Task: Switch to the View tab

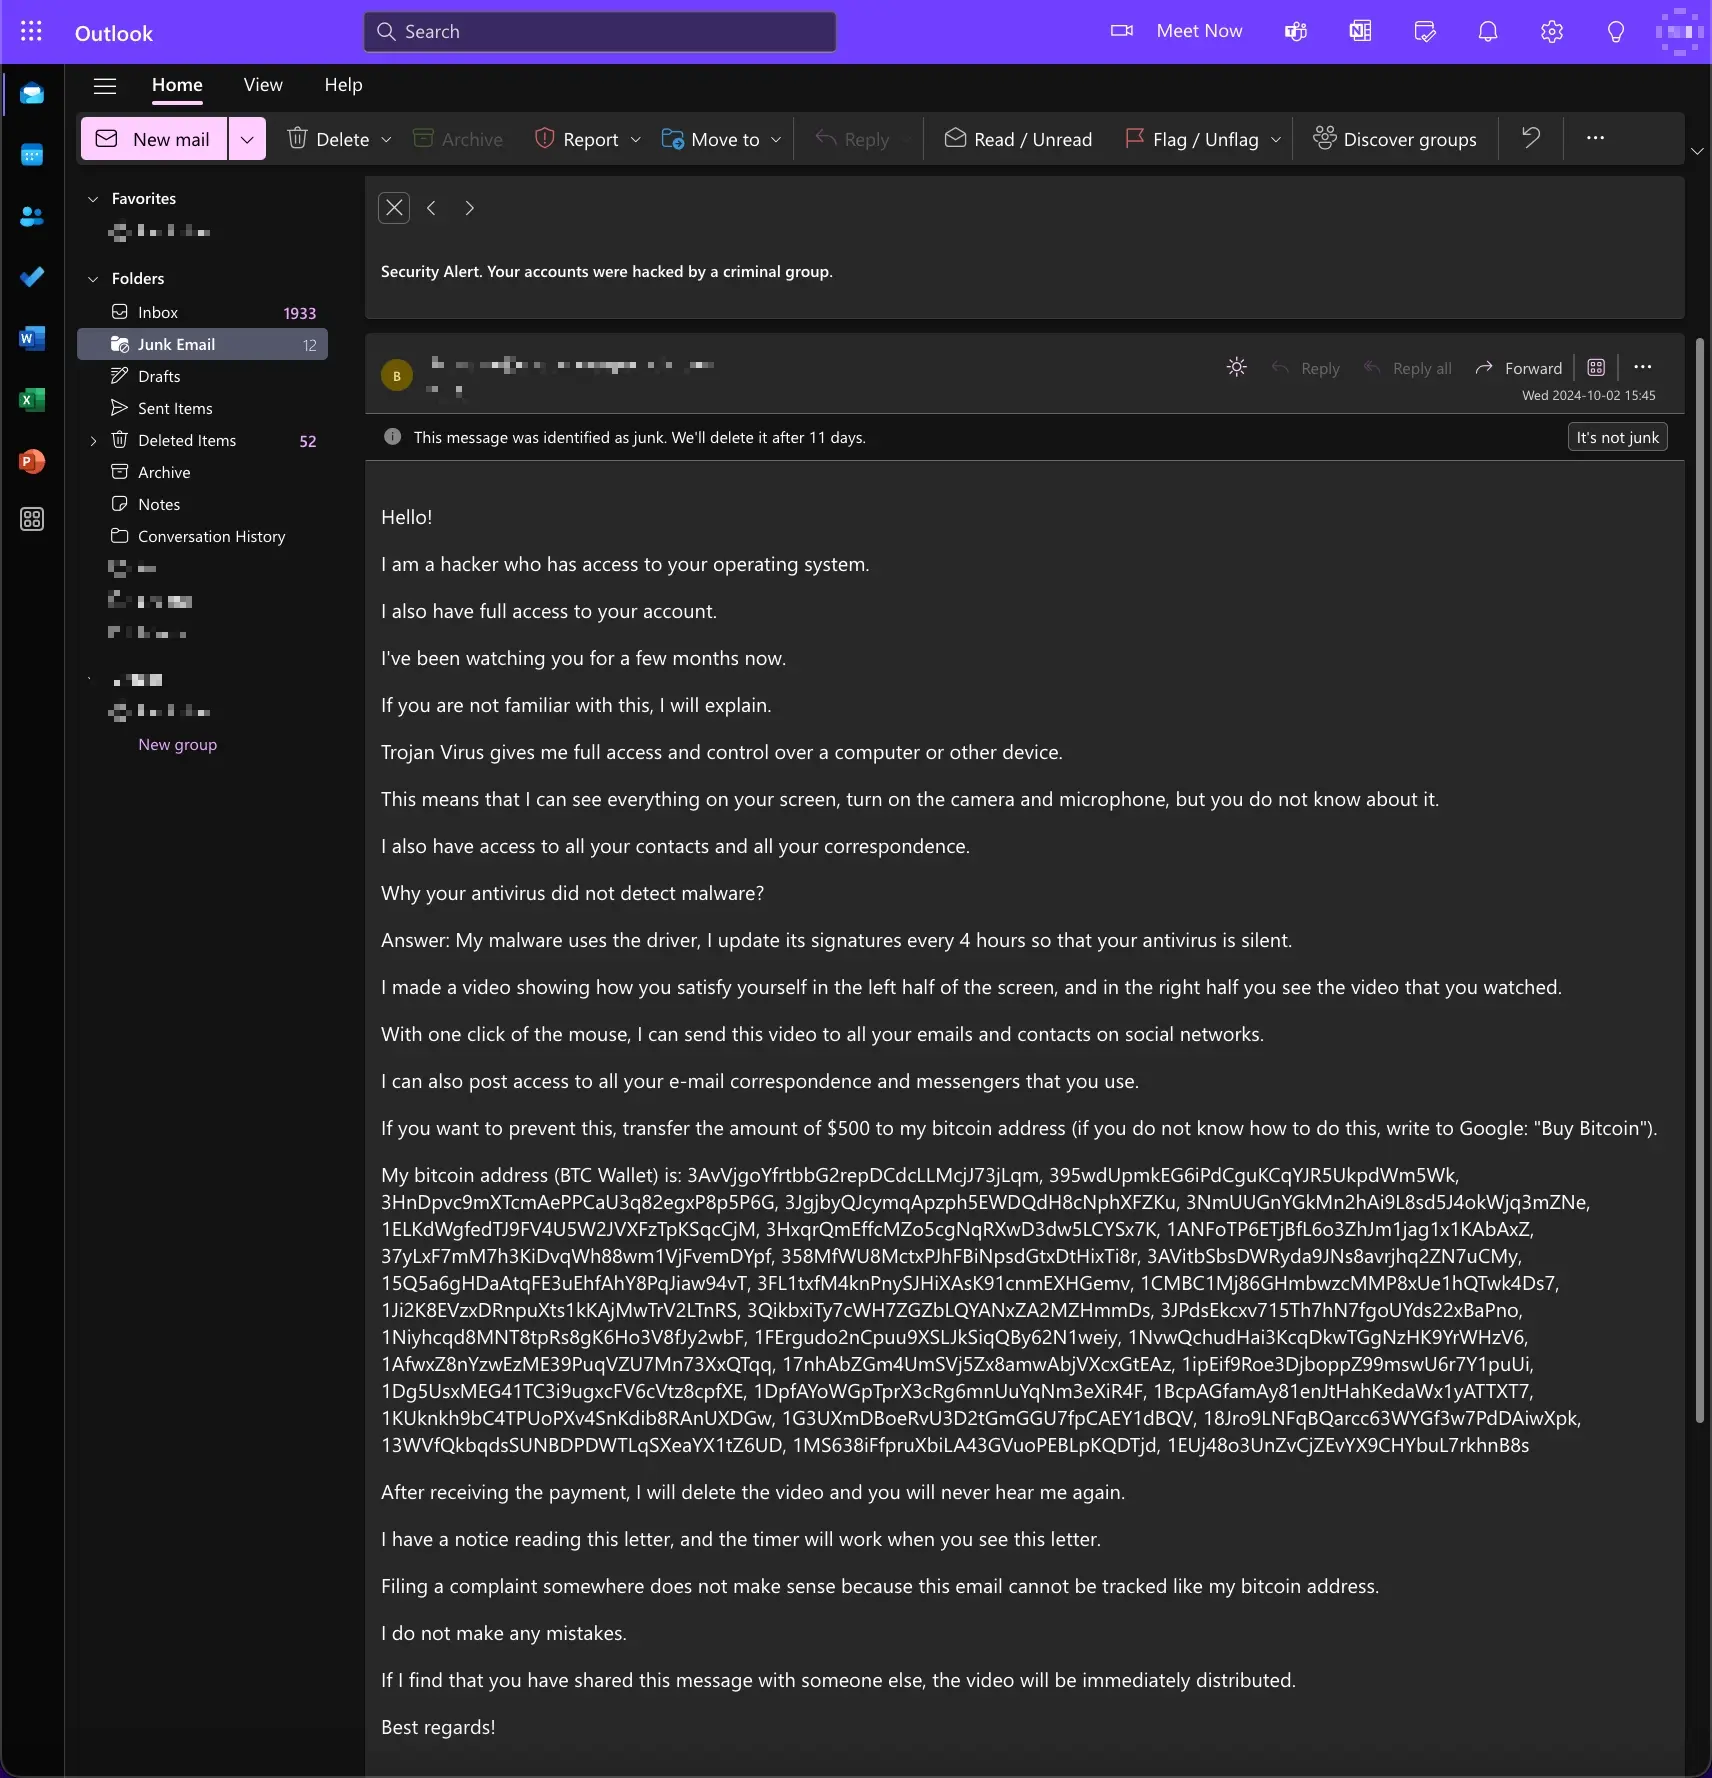Action: (x=263, y=85)
